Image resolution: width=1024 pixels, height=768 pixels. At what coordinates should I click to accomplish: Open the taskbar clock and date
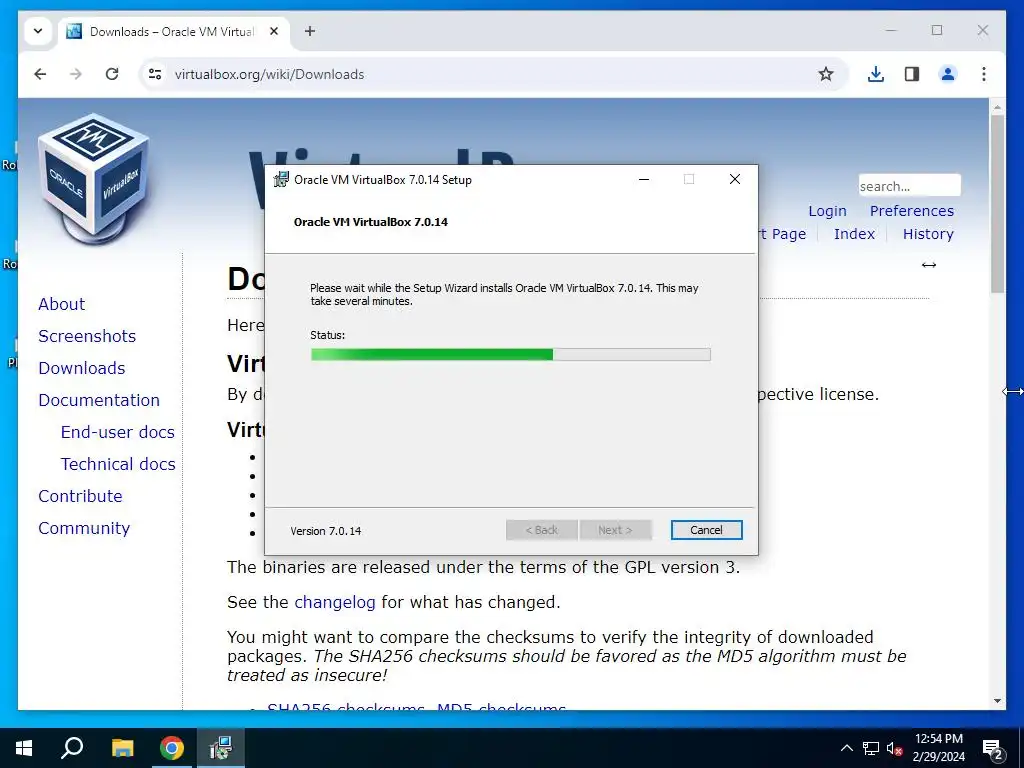938,748
